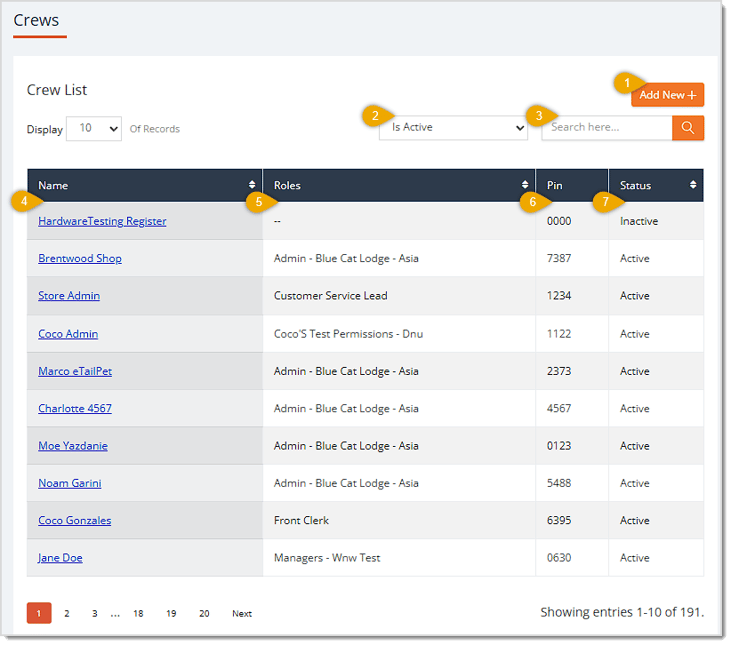Go to pagination page 19

click(x=171, y=614)
